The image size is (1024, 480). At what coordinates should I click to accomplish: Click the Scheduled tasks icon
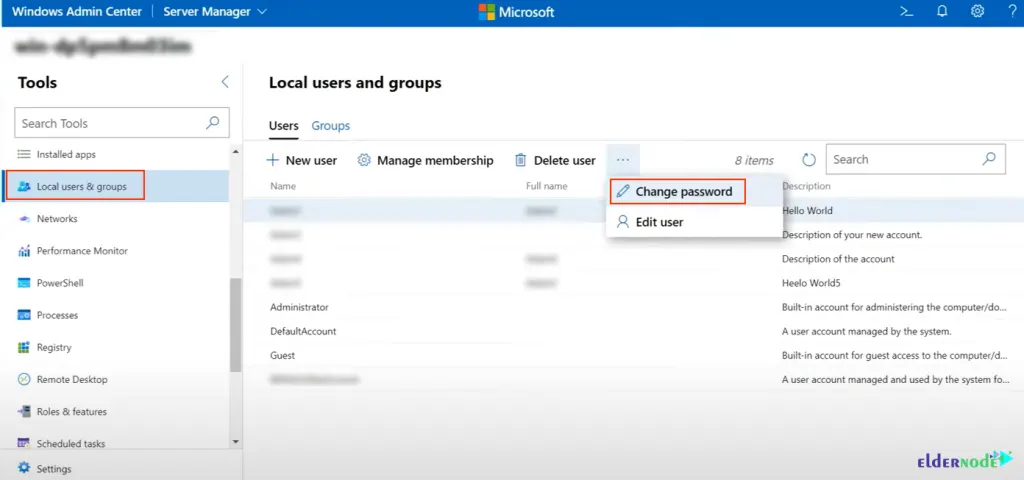[24, 443]
